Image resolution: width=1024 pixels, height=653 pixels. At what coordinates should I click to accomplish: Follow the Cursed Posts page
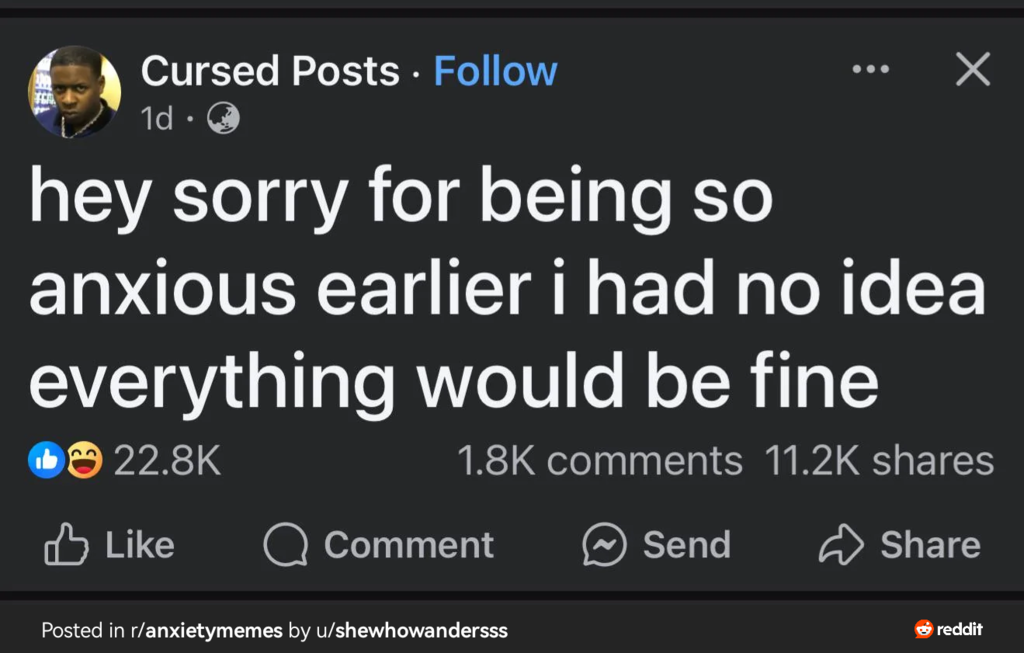click(495, 71)
